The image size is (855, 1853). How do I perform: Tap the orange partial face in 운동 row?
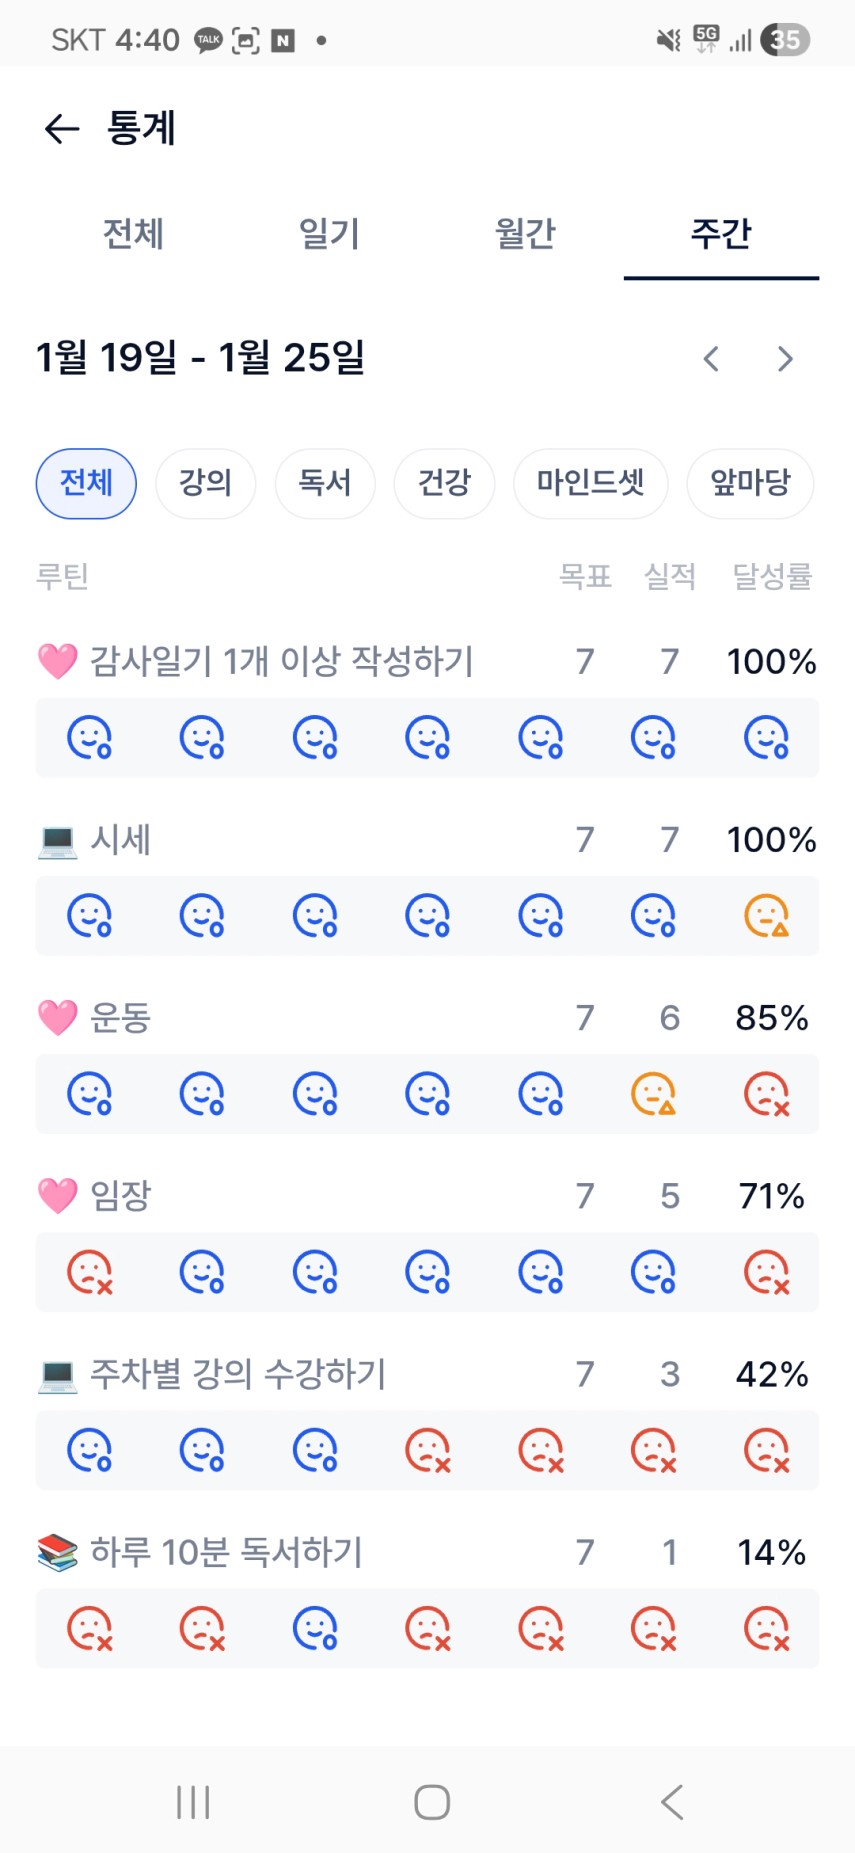(653, 1094)
